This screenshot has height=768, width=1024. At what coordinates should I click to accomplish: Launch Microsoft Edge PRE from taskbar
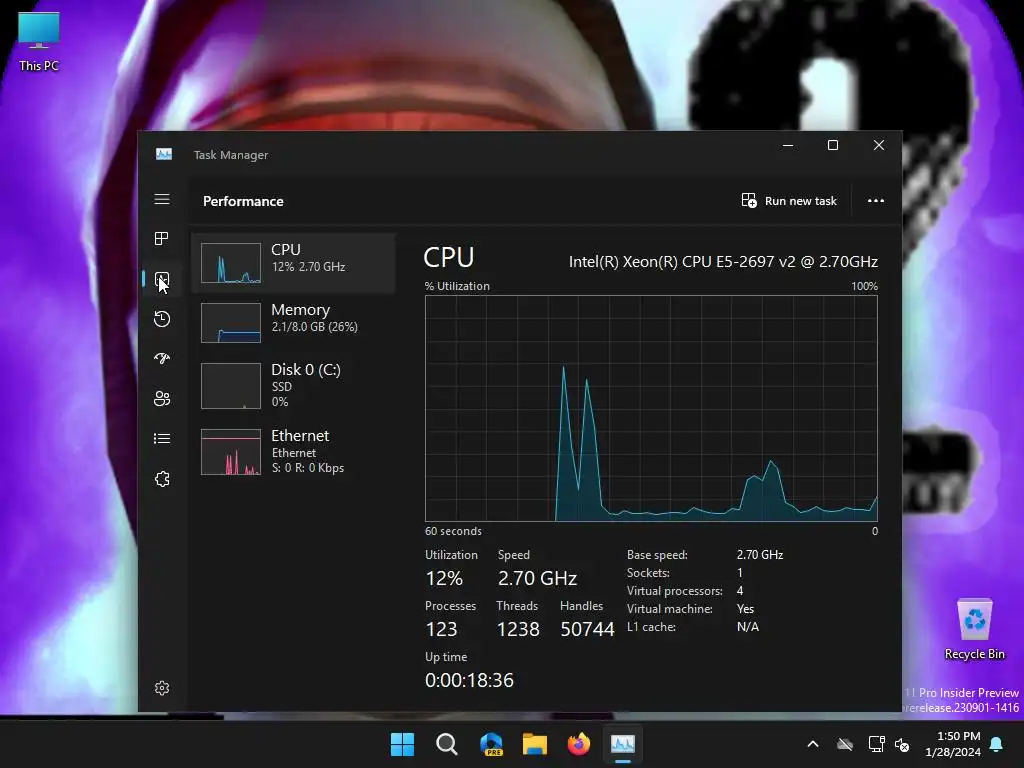coord(491,744)
